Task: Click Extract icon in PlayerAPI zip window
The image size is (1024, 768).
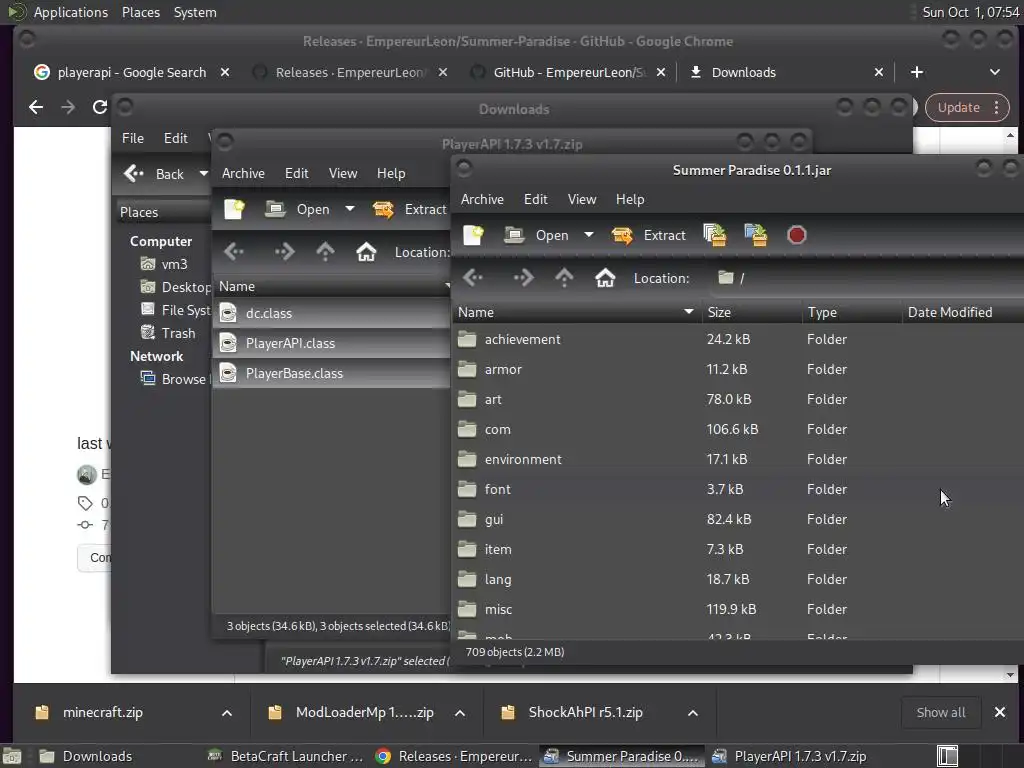Action: (383, 209)
